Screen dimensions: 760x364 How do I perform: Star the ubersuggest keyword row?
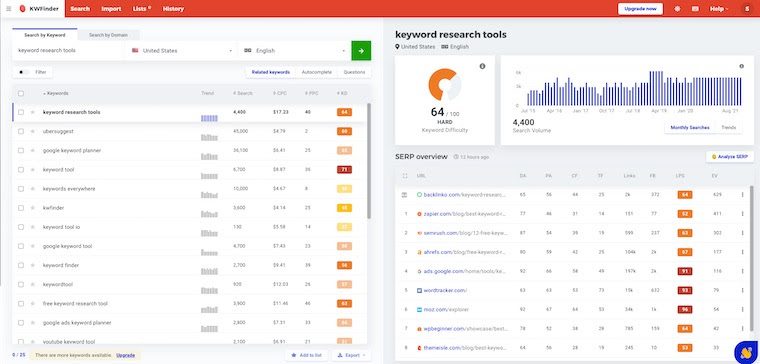tap(33, 131)
